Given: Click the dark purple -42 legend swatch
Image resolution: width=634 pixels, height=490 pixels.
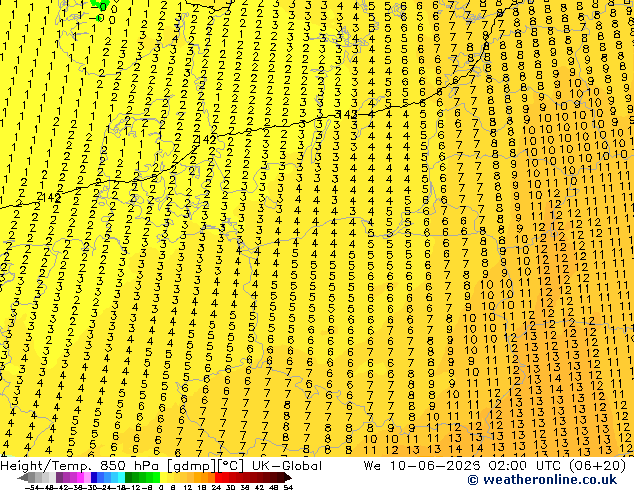Looking at the screenshot, I should point(59,477).
